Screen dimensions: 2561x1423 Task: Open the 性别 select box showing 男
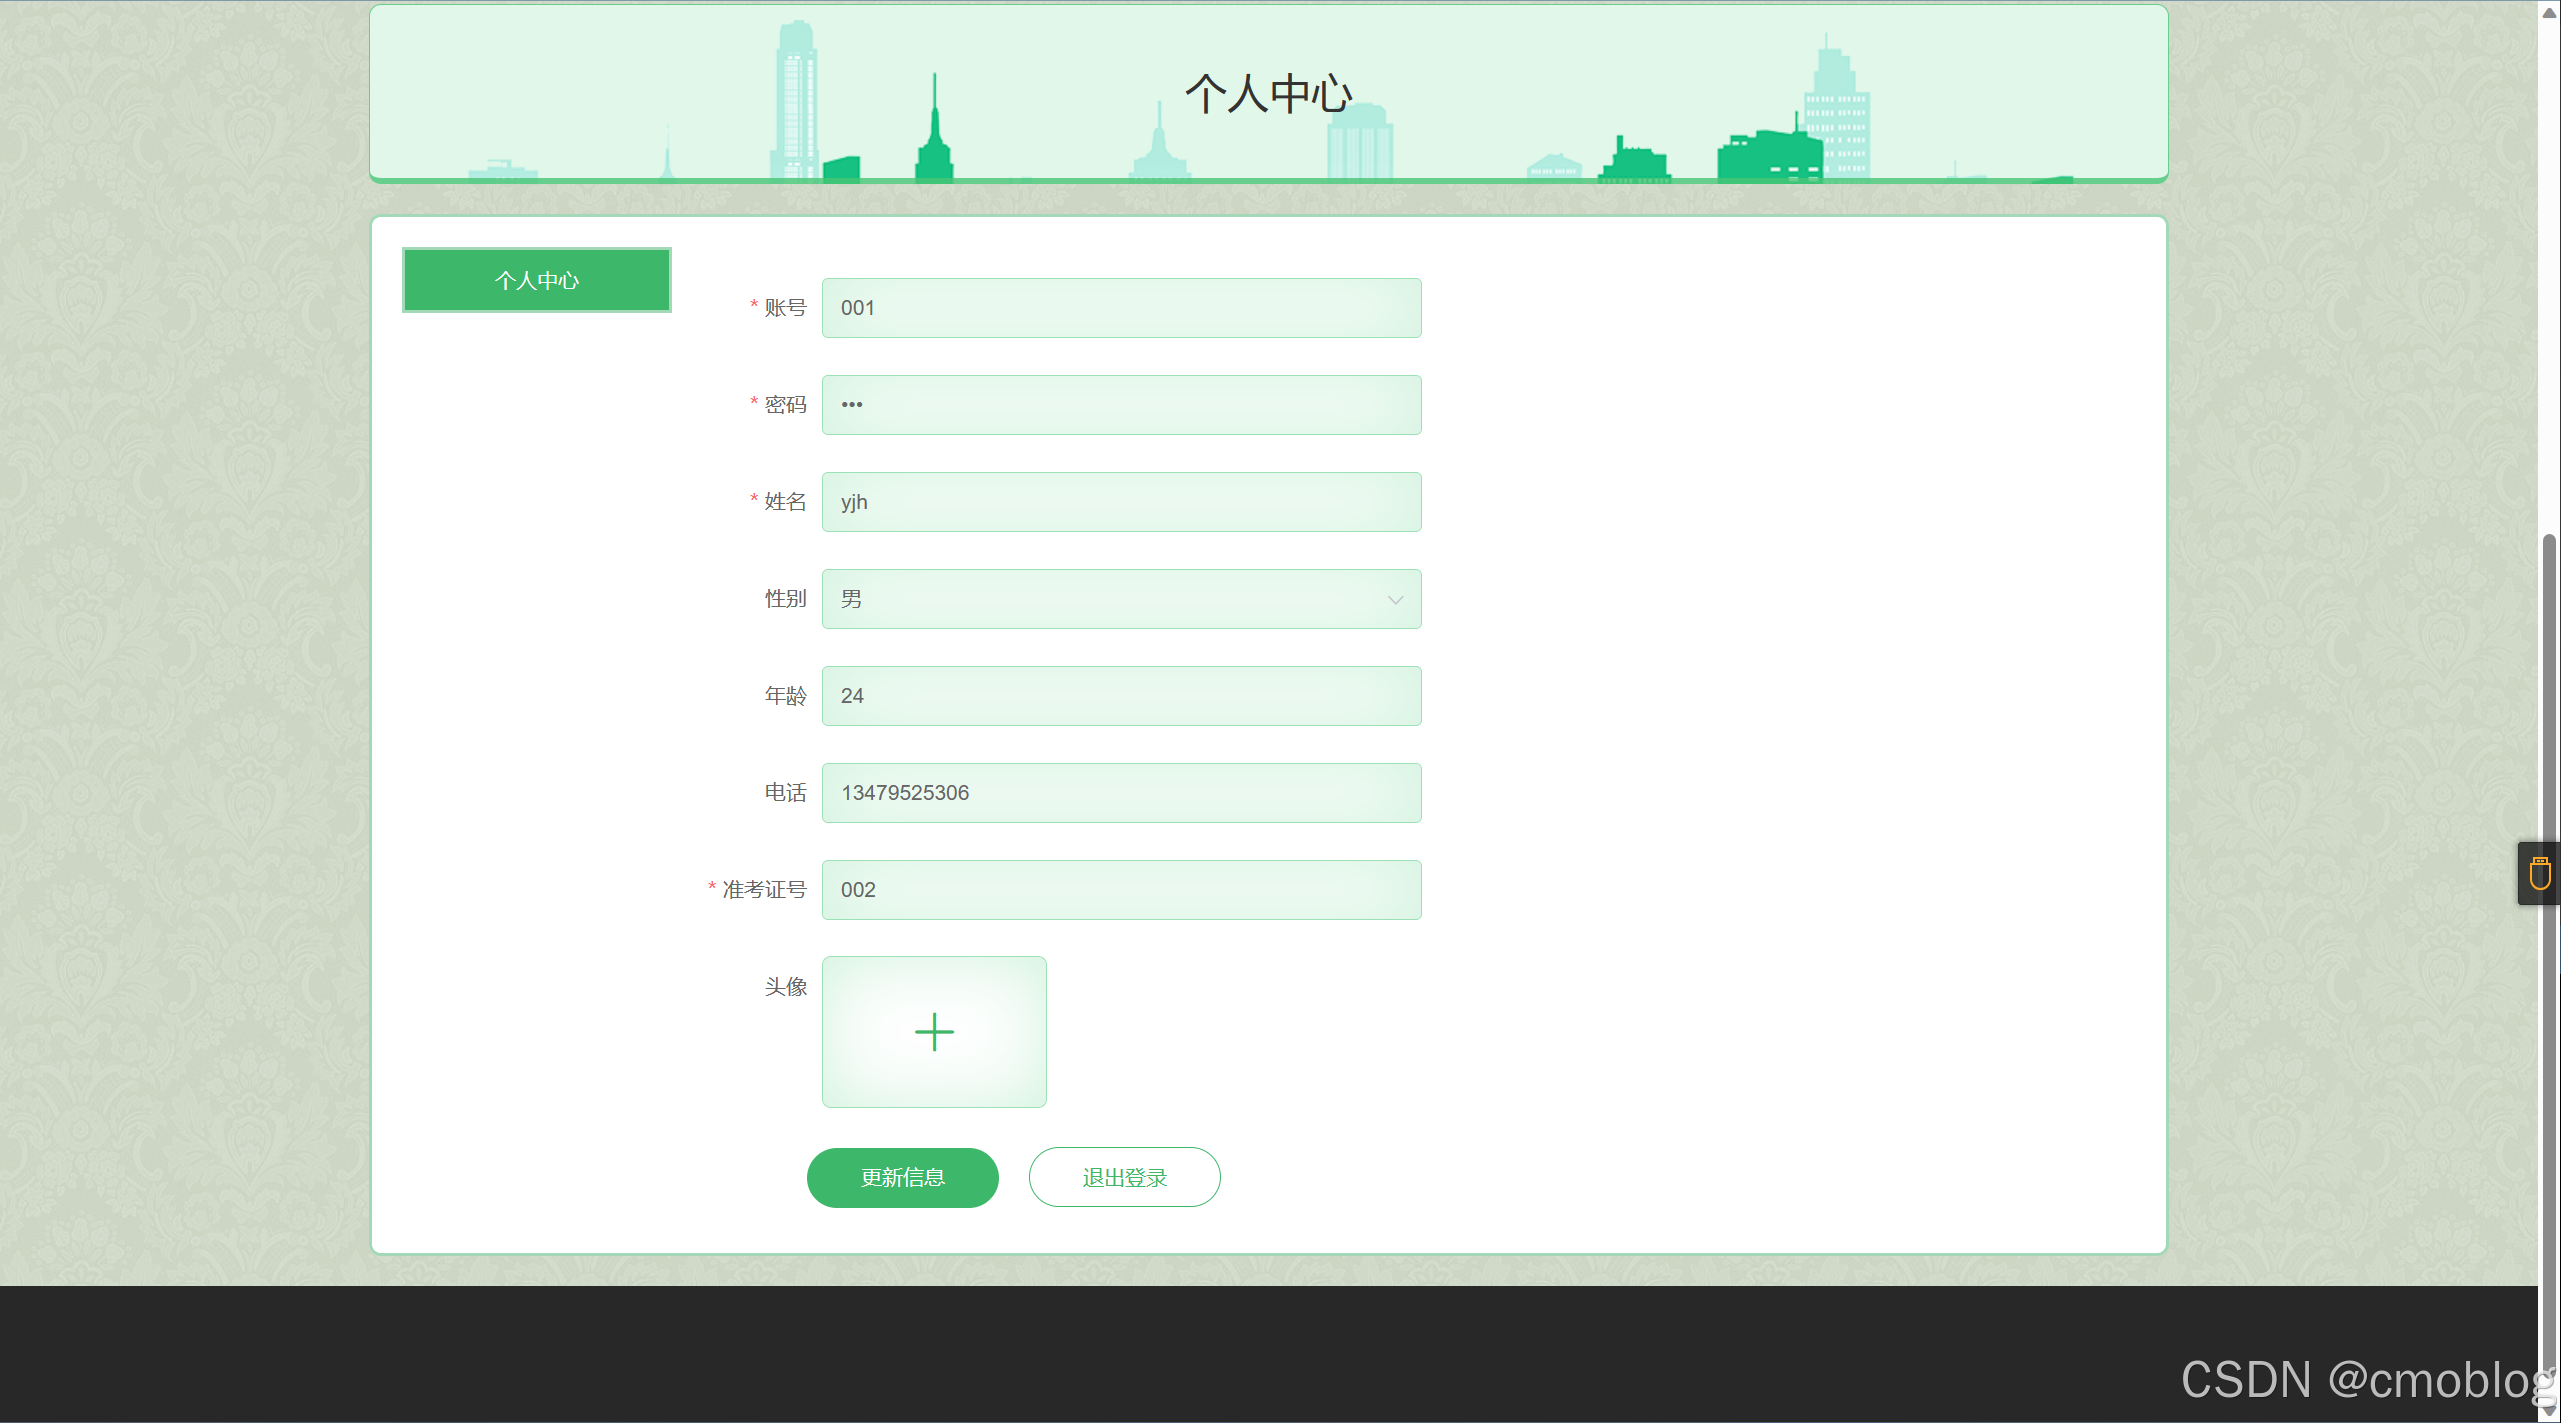[x=1100, y=599]
